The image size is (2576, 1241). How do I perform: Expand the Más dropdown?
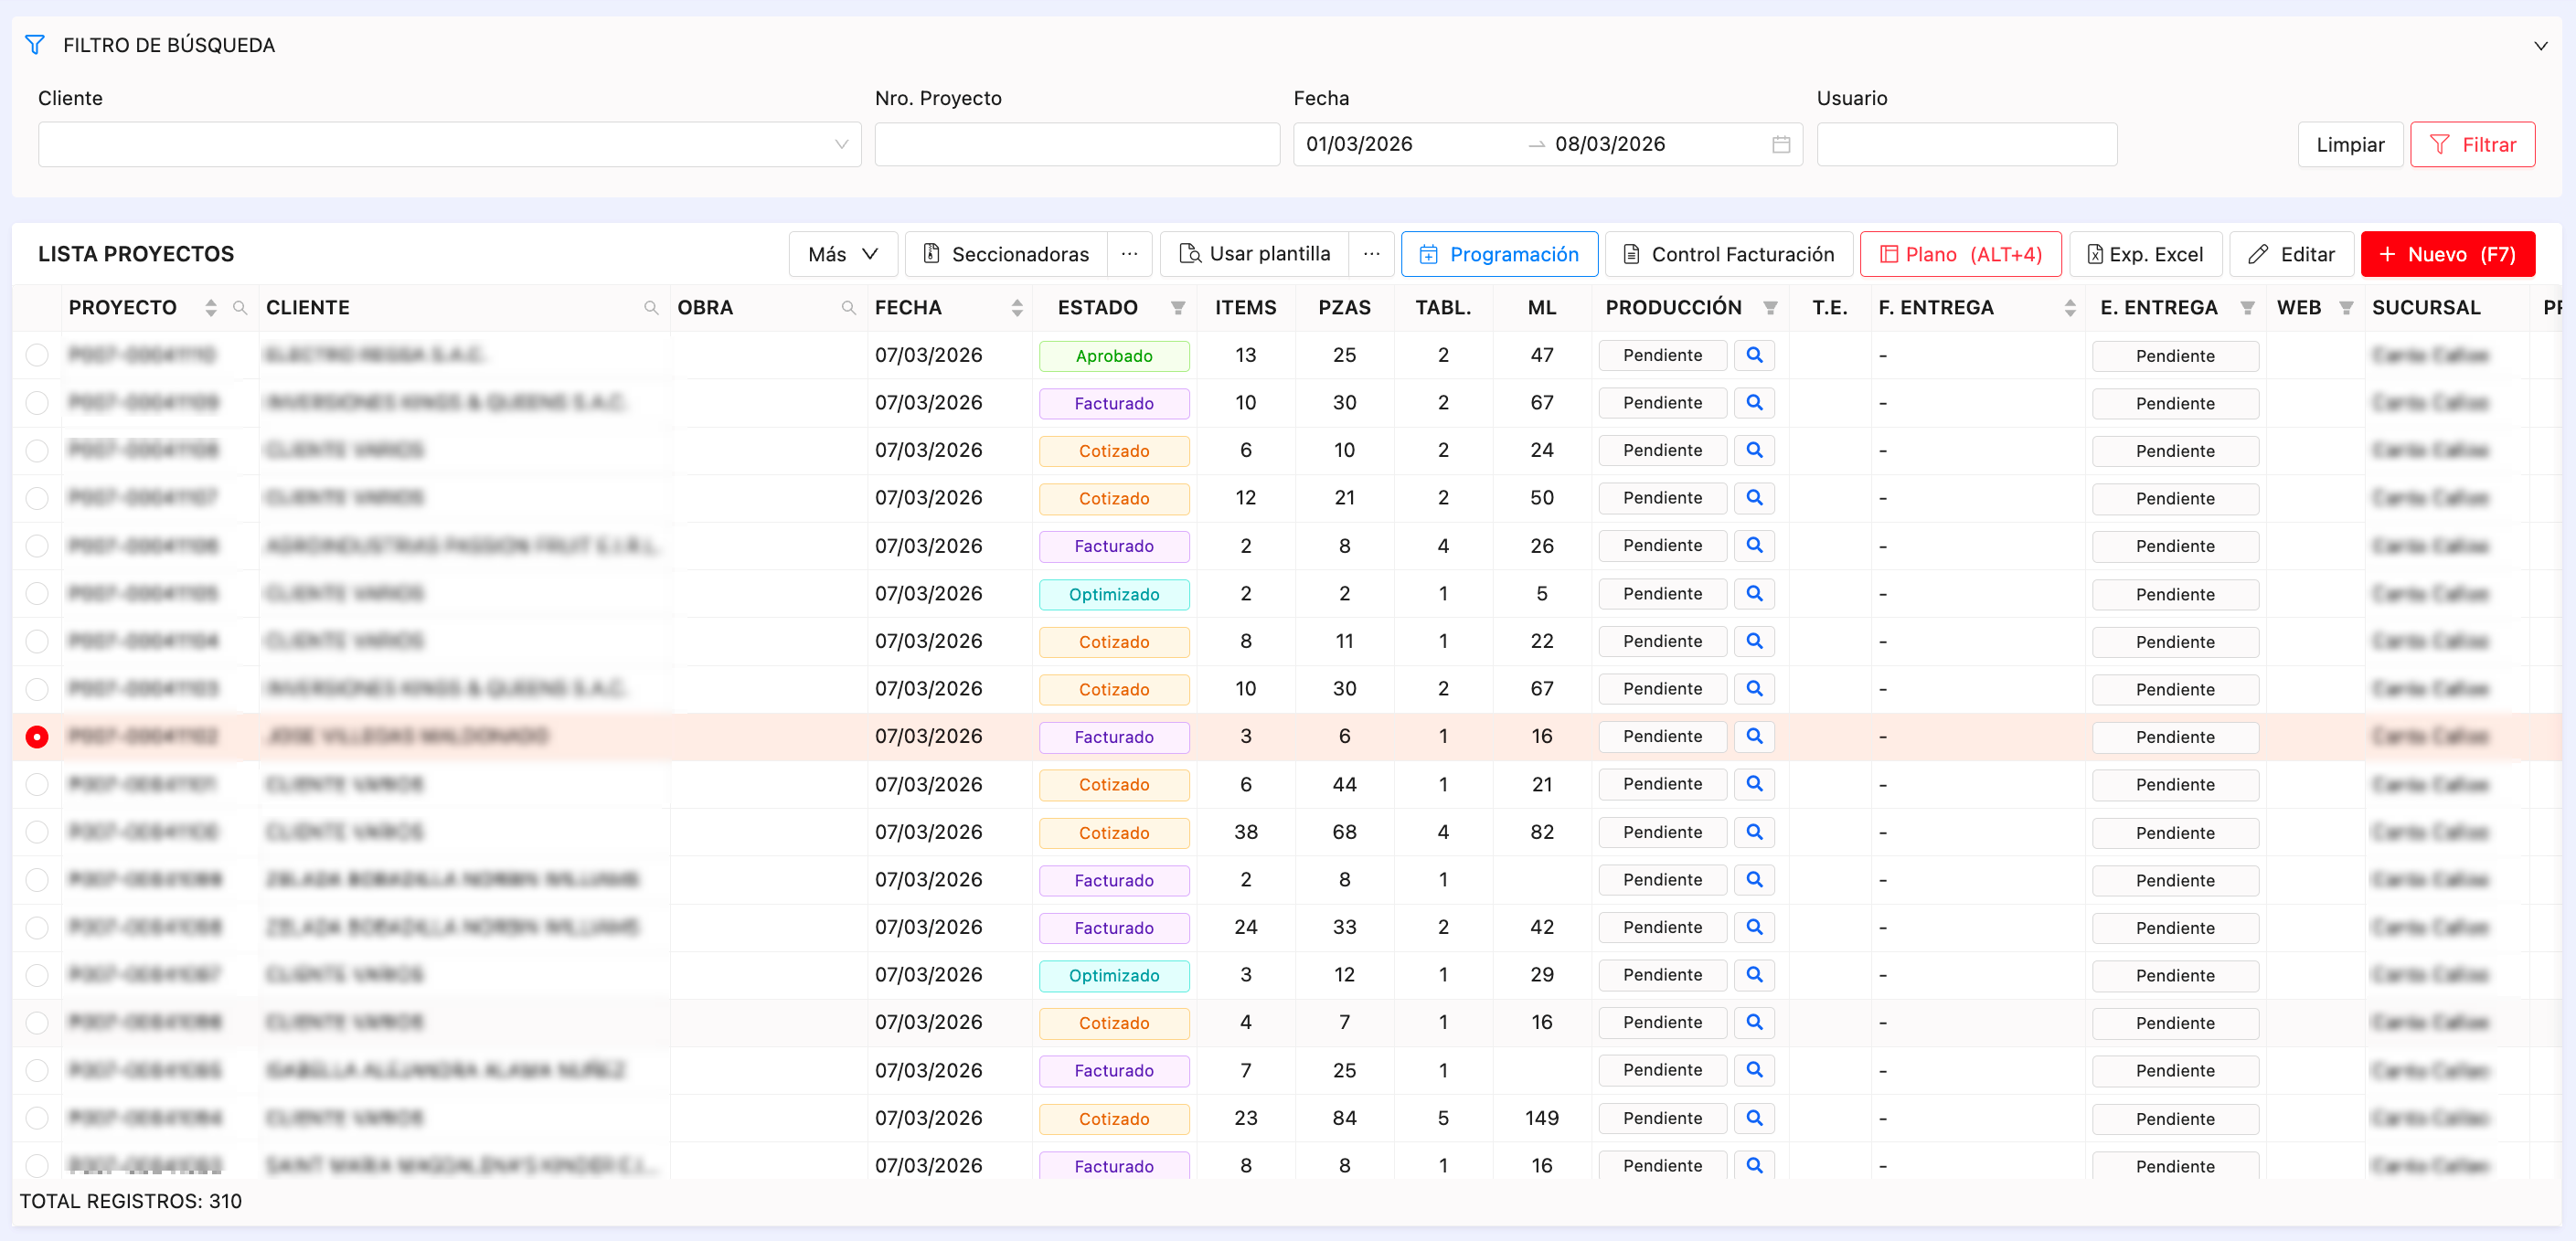pos(843,255)
